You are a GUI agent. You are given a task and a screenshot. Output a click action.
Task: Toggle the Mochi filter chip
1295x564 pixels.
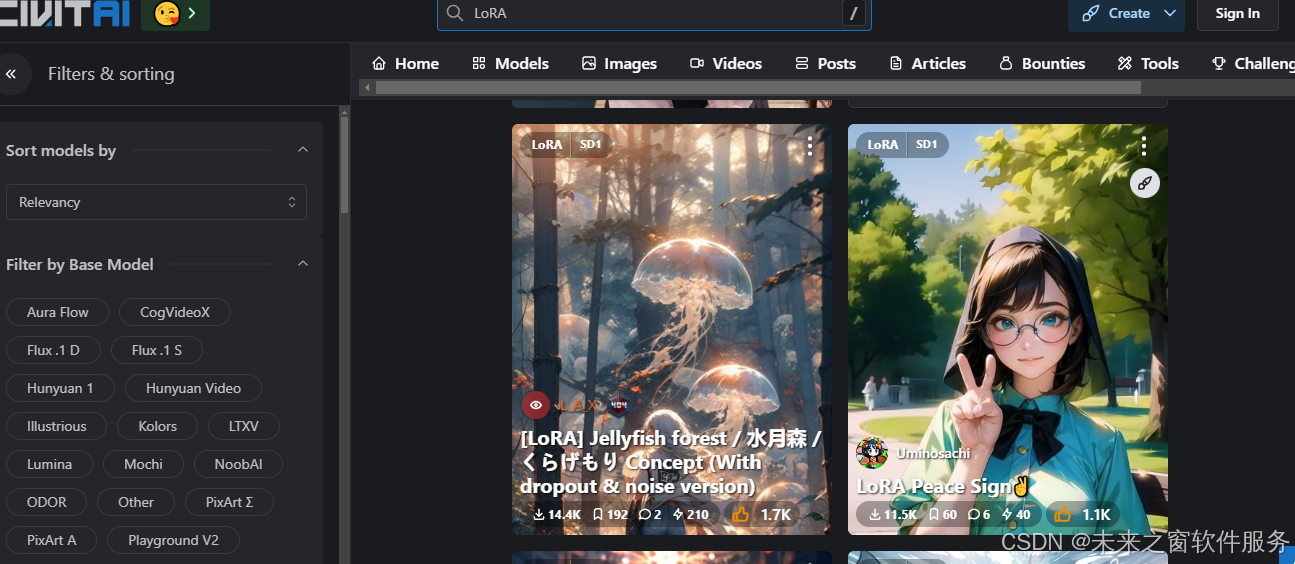point(143,464)
